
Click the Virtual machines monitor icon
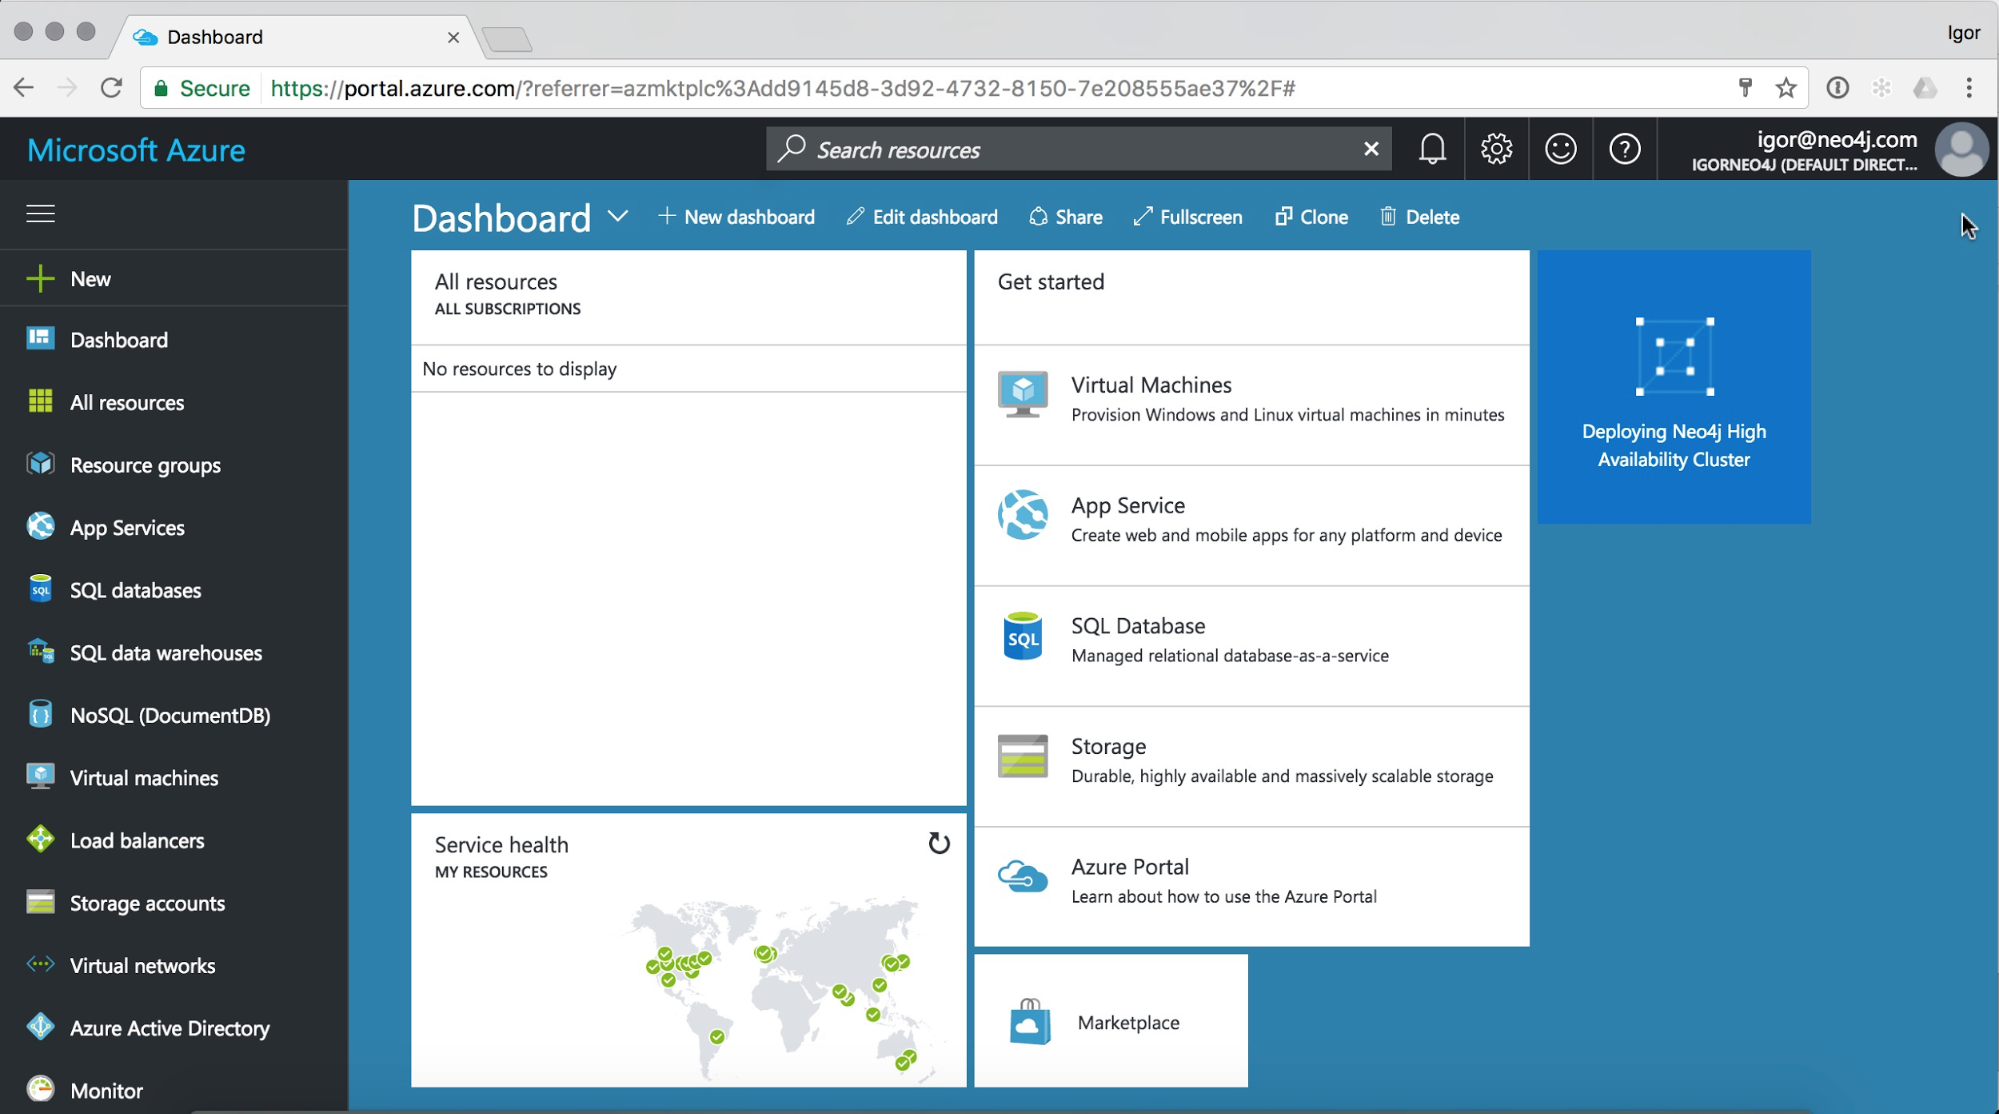point(40,777)
